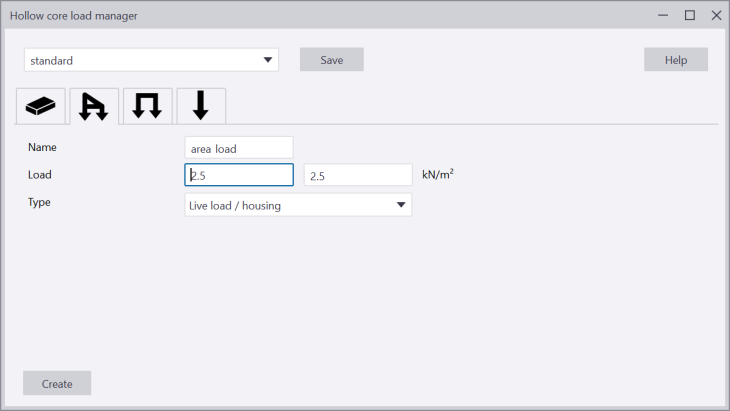Click the 'Load' field label
730x411 pixels.
[40, 175]
